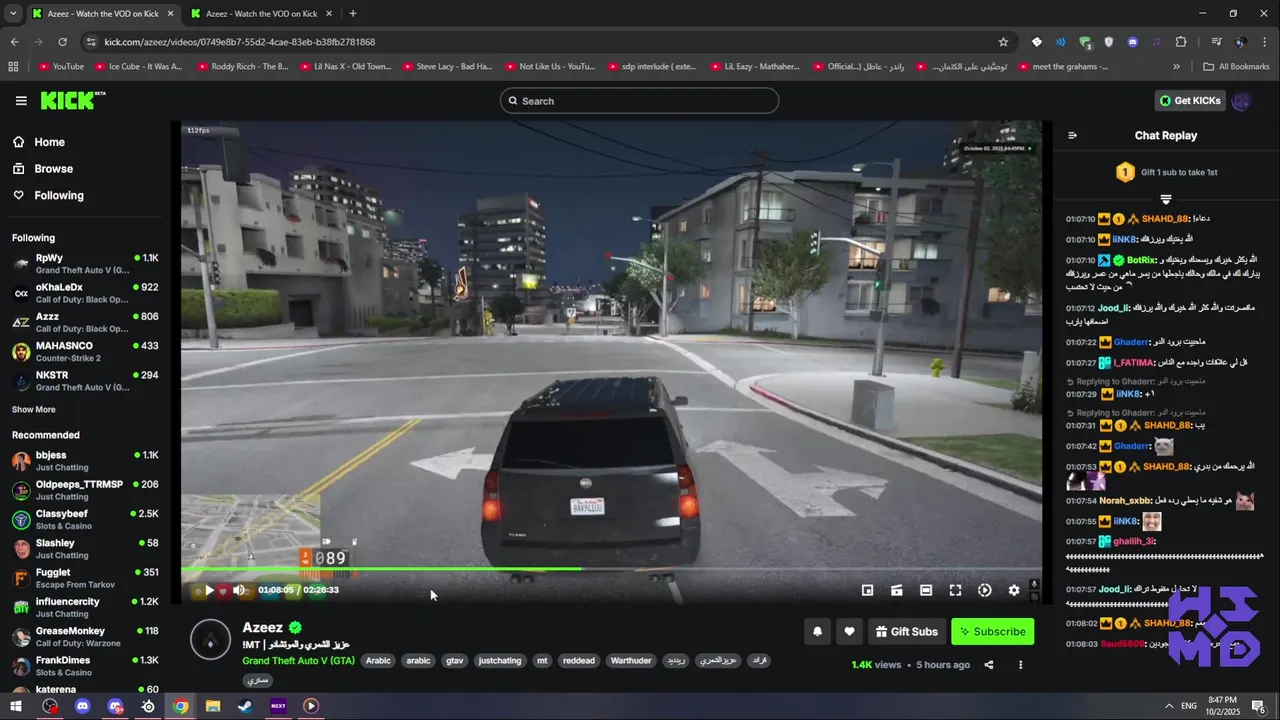
Task: Open playback speed control in player
Action: (985, 590)
